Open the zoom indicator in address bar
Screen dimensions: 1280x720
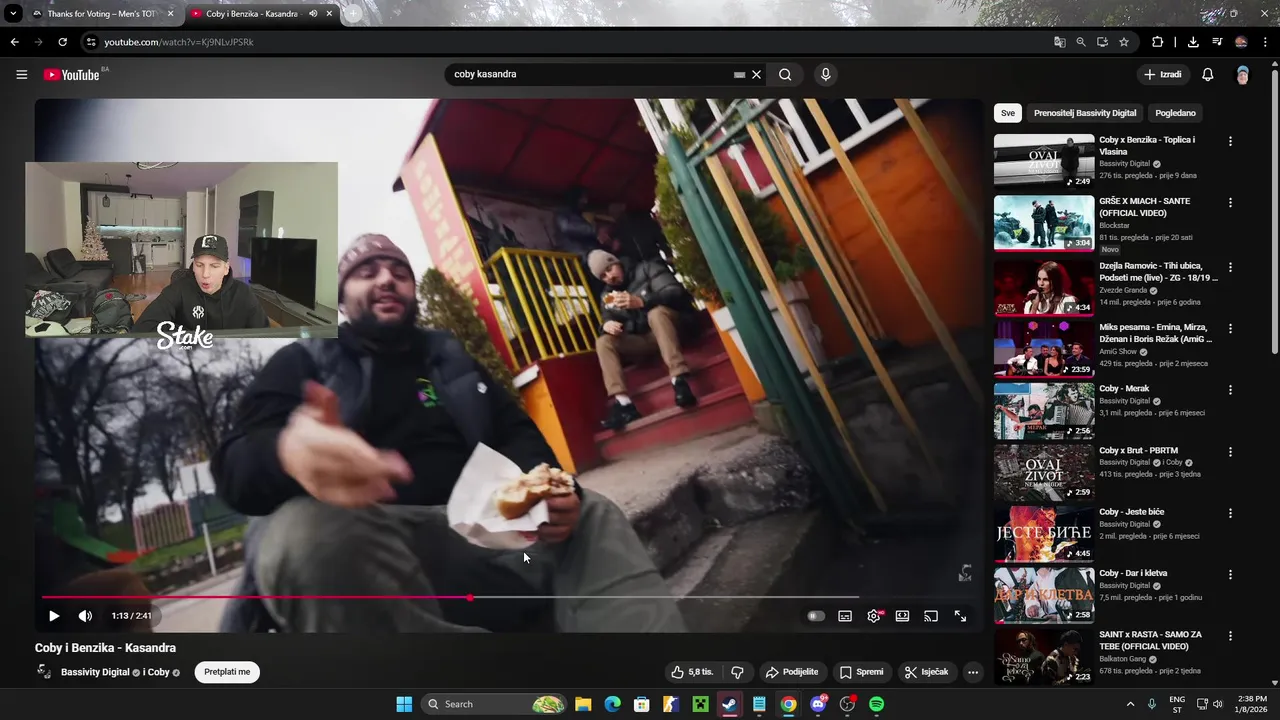[1081, 42]
